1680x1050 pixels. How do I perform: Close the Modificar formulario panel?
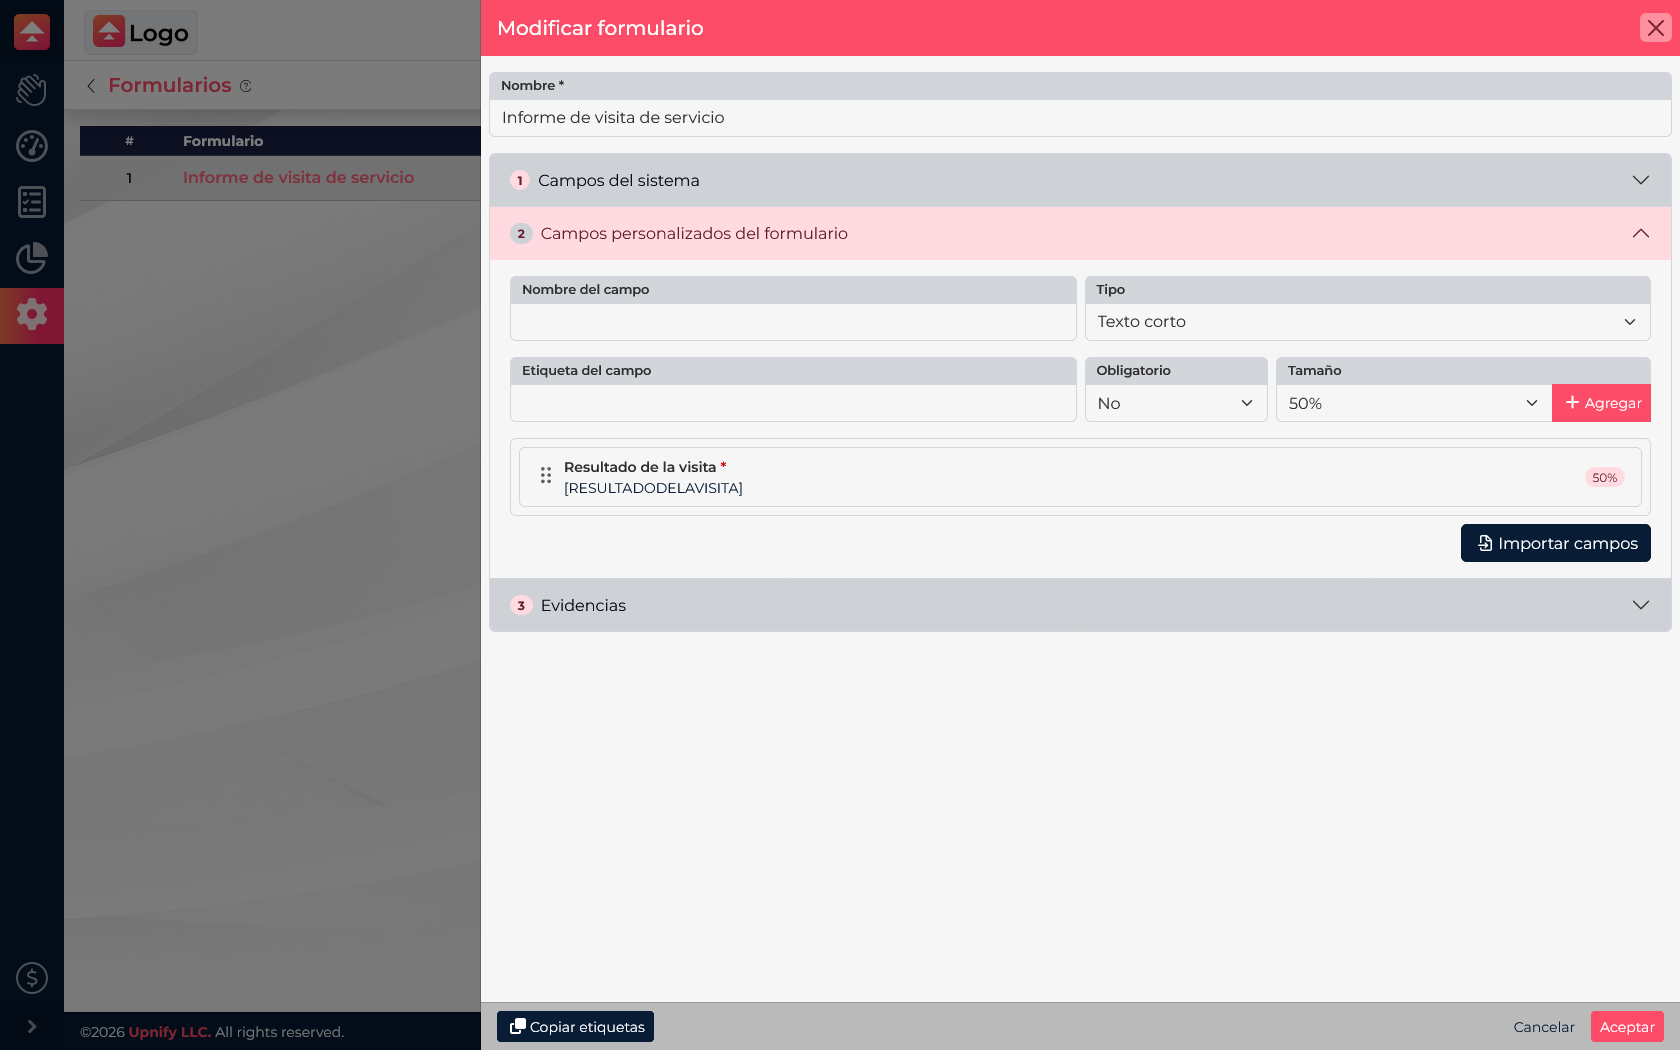coord(1656,28)
